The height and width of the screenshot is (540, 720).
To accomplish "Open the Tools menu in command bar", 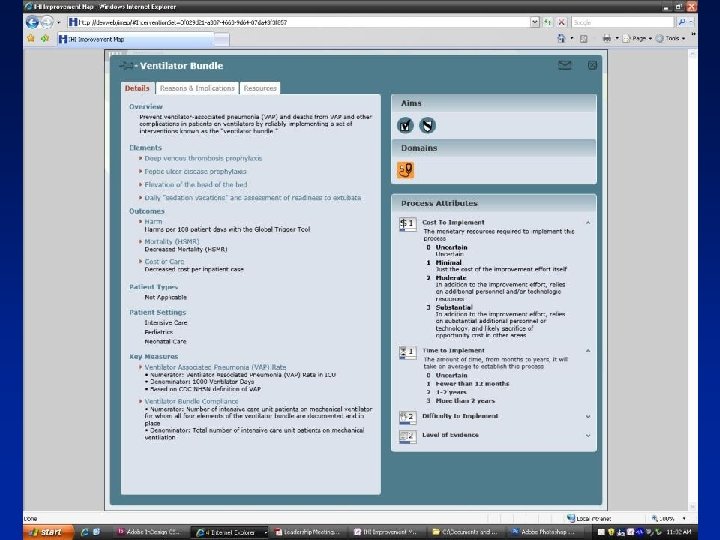I will click(671, 39).
